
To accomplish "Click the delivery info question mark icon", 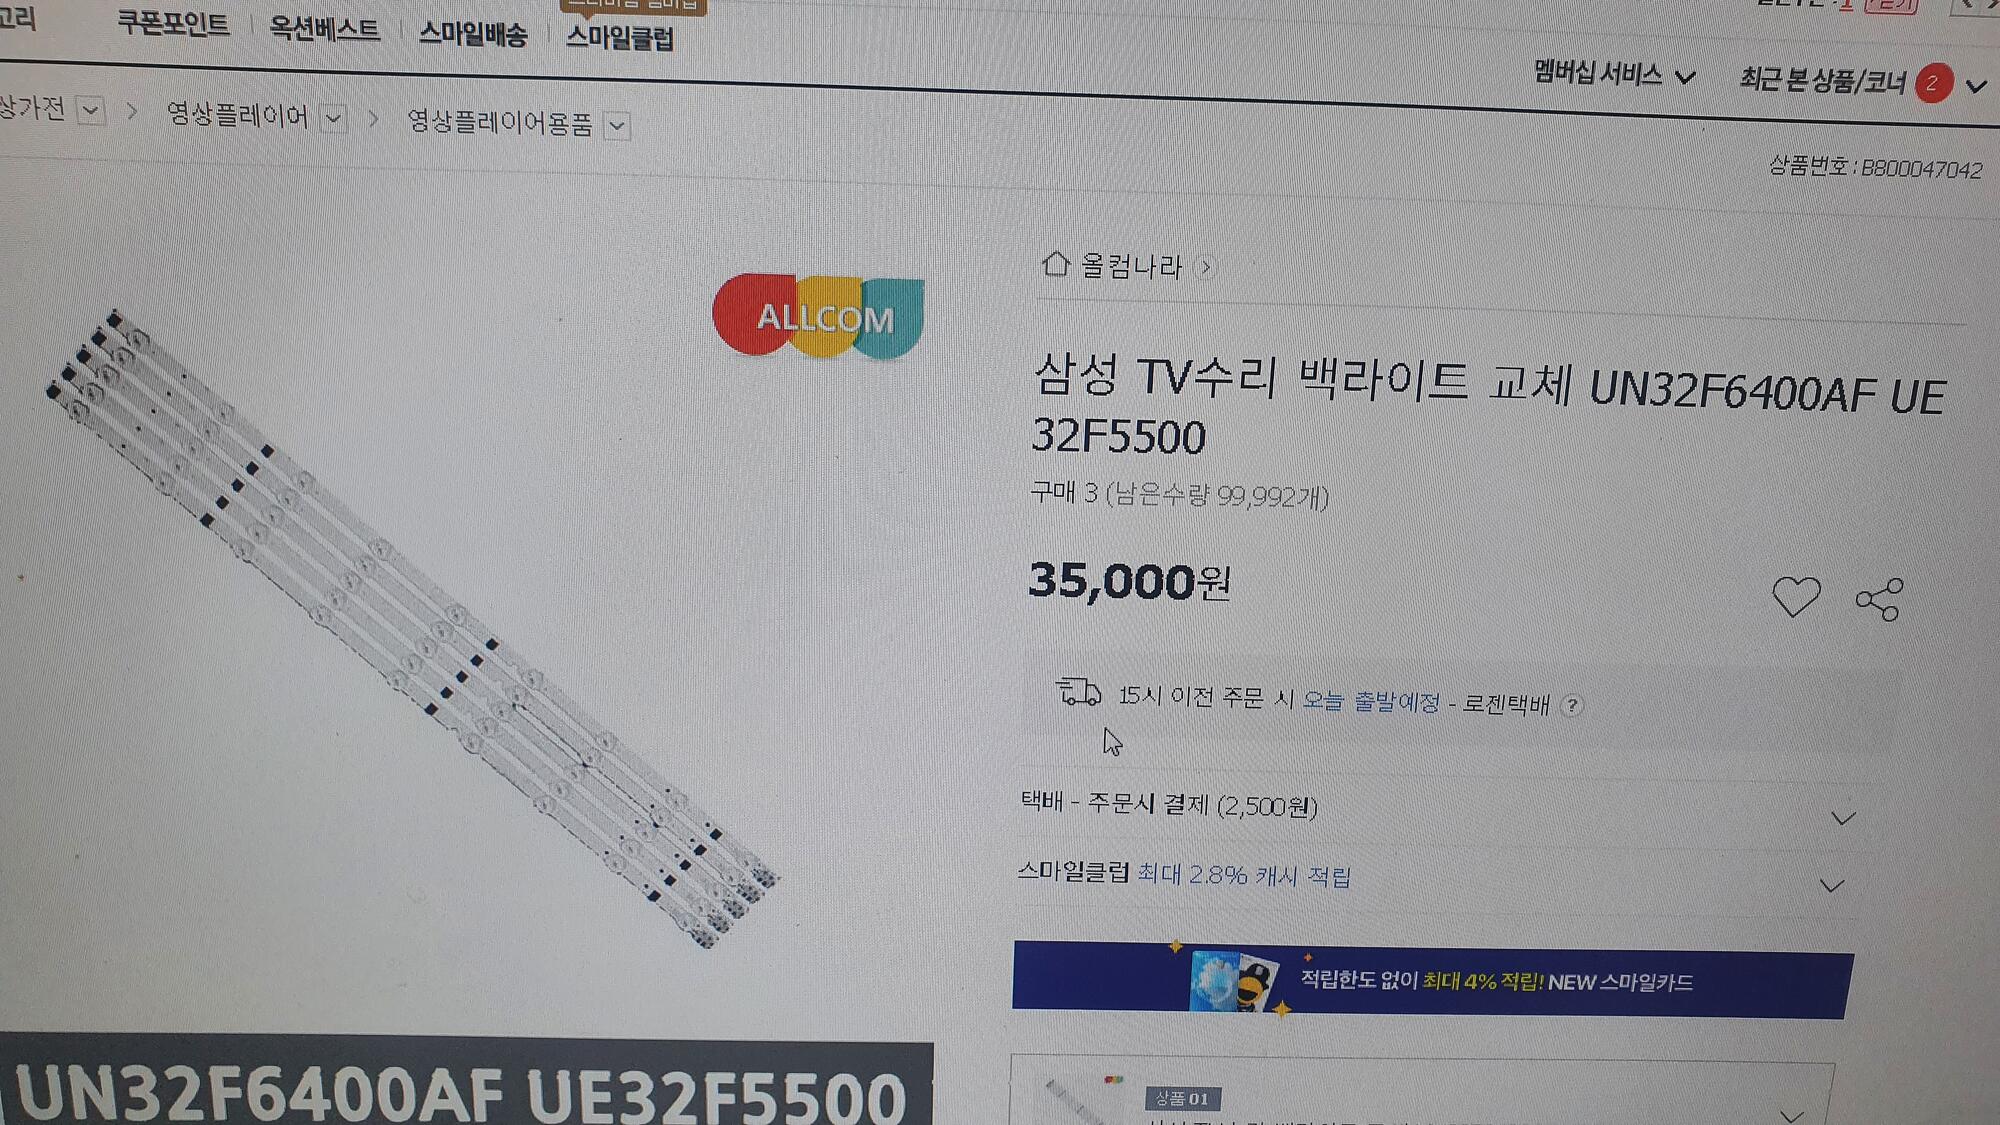I will pyautogui.click(x=1572, y=706).
